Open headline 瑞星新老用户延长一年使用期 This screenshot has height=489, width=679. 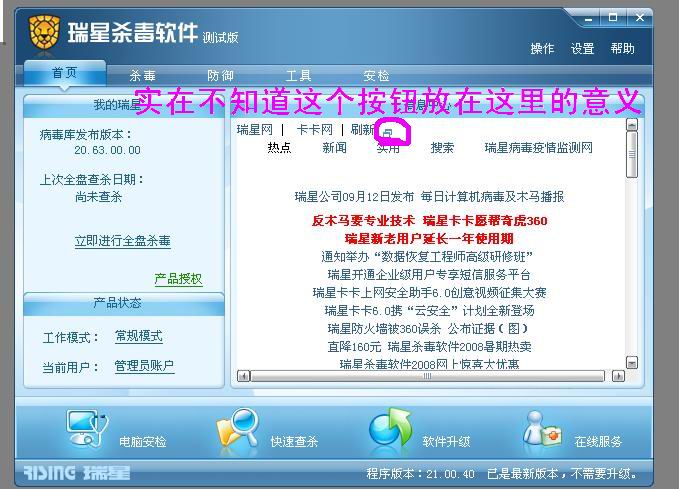click(429, 238)
